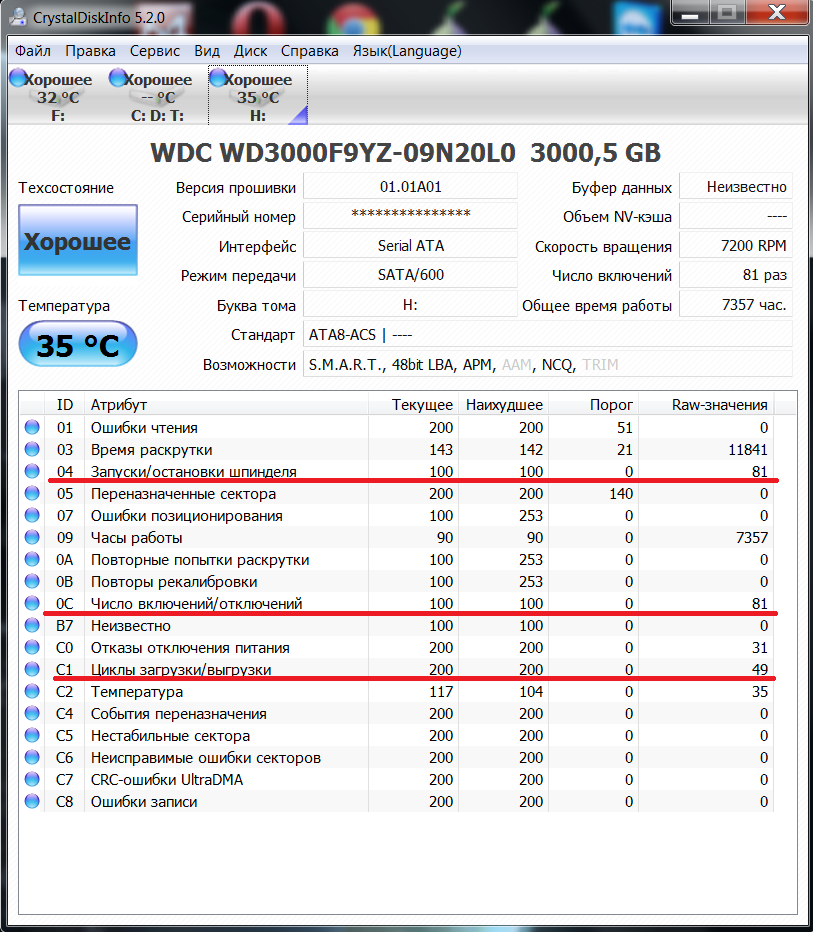This screenshot has width=813, height=932.
Task: Click the firmware version field 01.01A01
Action: pos(411,187)
